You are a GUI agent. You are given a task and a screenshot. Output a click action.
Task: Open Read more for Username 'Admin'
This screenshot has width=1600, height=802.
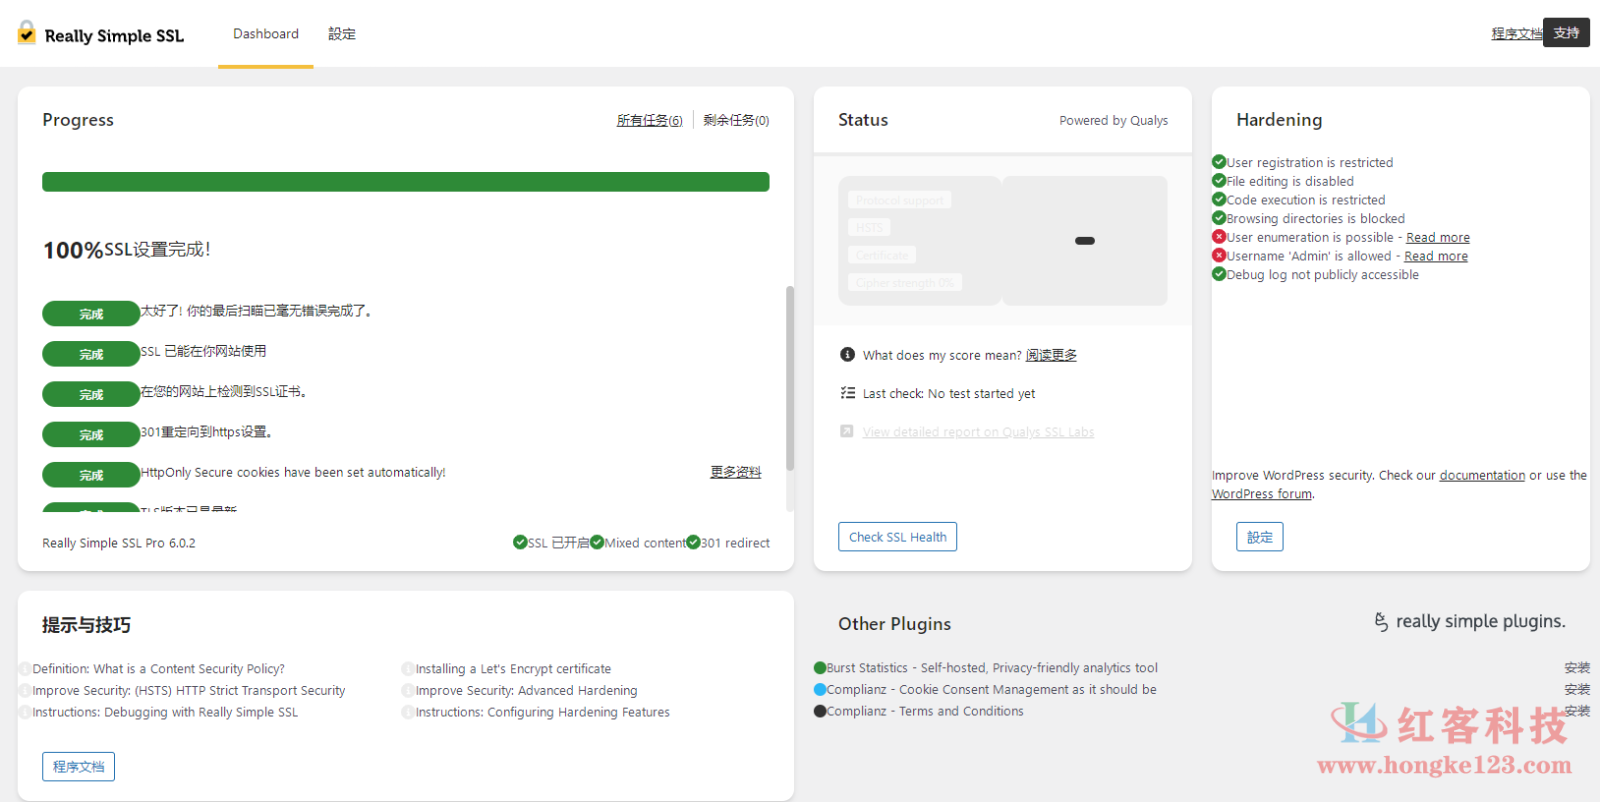tap(1436, 256)
